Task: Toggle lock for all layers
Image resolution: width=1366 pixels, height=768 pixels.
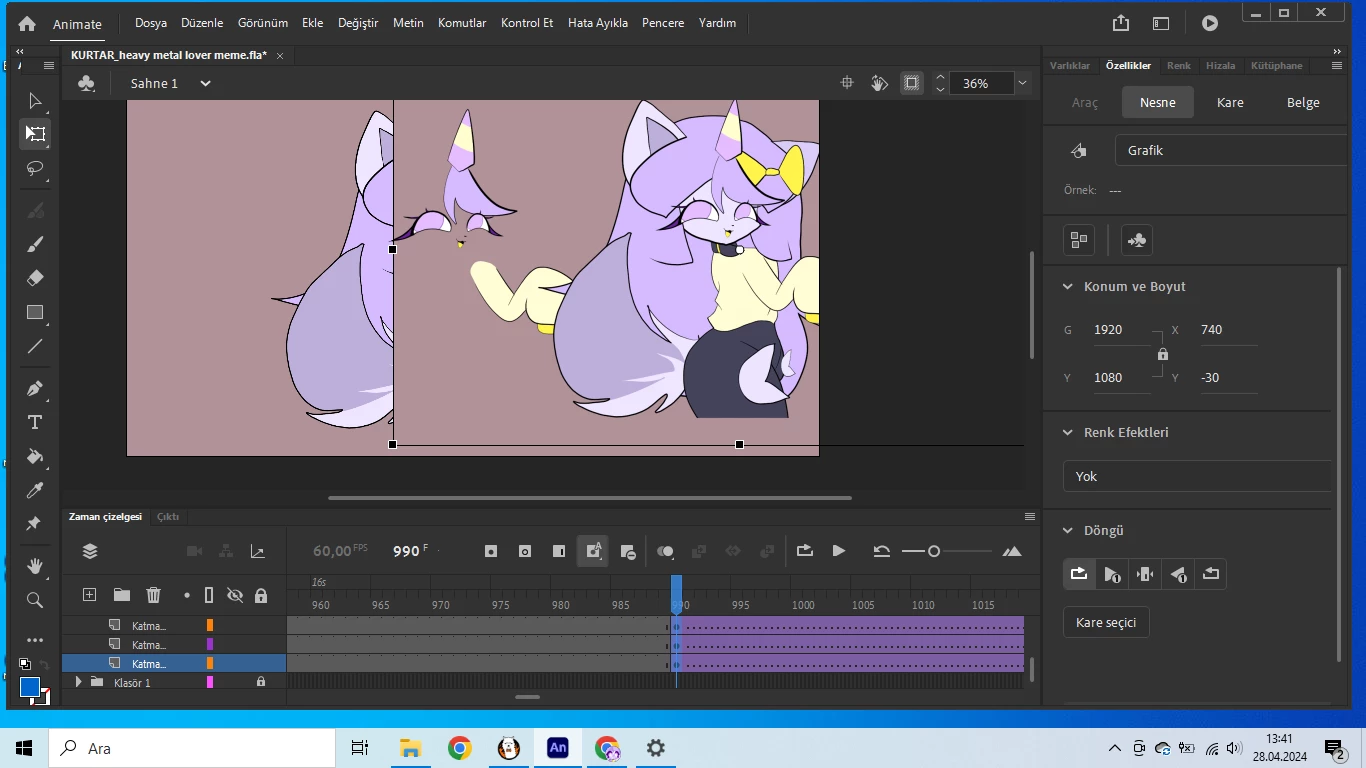Action: tap(261, 595)
